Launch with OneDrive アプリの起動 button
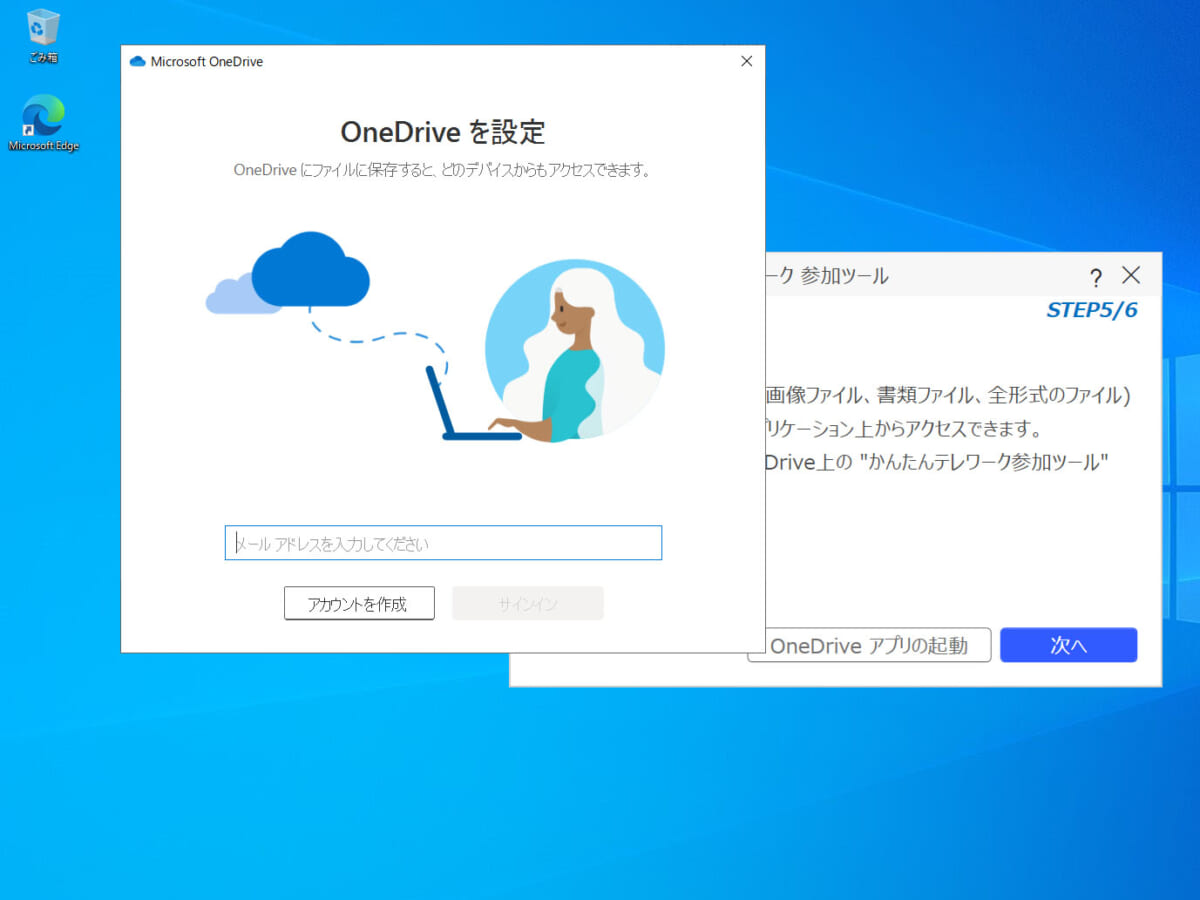 pos(868,645)
